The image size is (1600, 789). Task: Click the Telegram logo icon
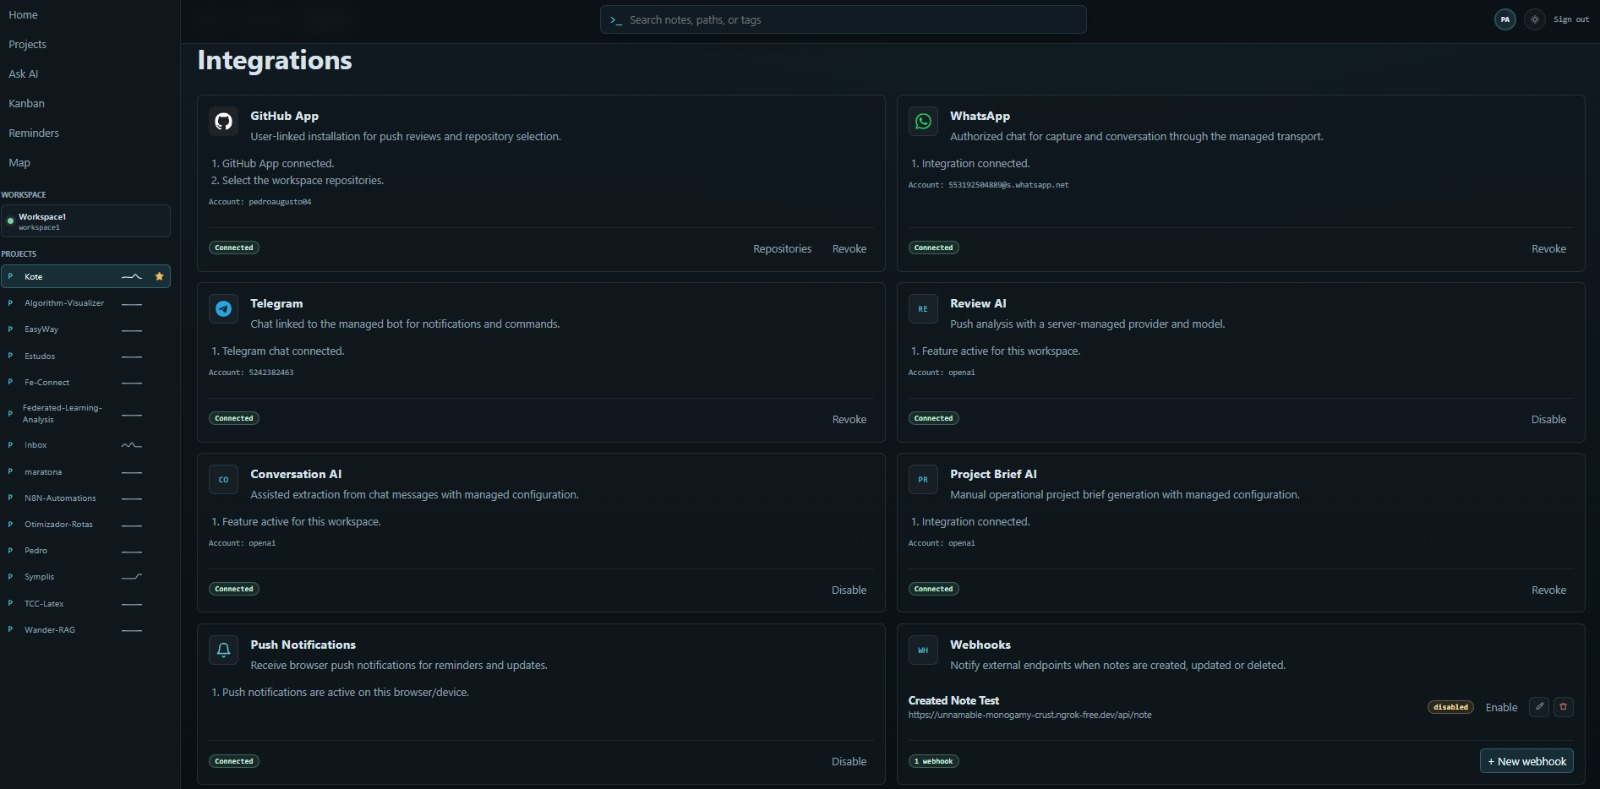(223, 309)
